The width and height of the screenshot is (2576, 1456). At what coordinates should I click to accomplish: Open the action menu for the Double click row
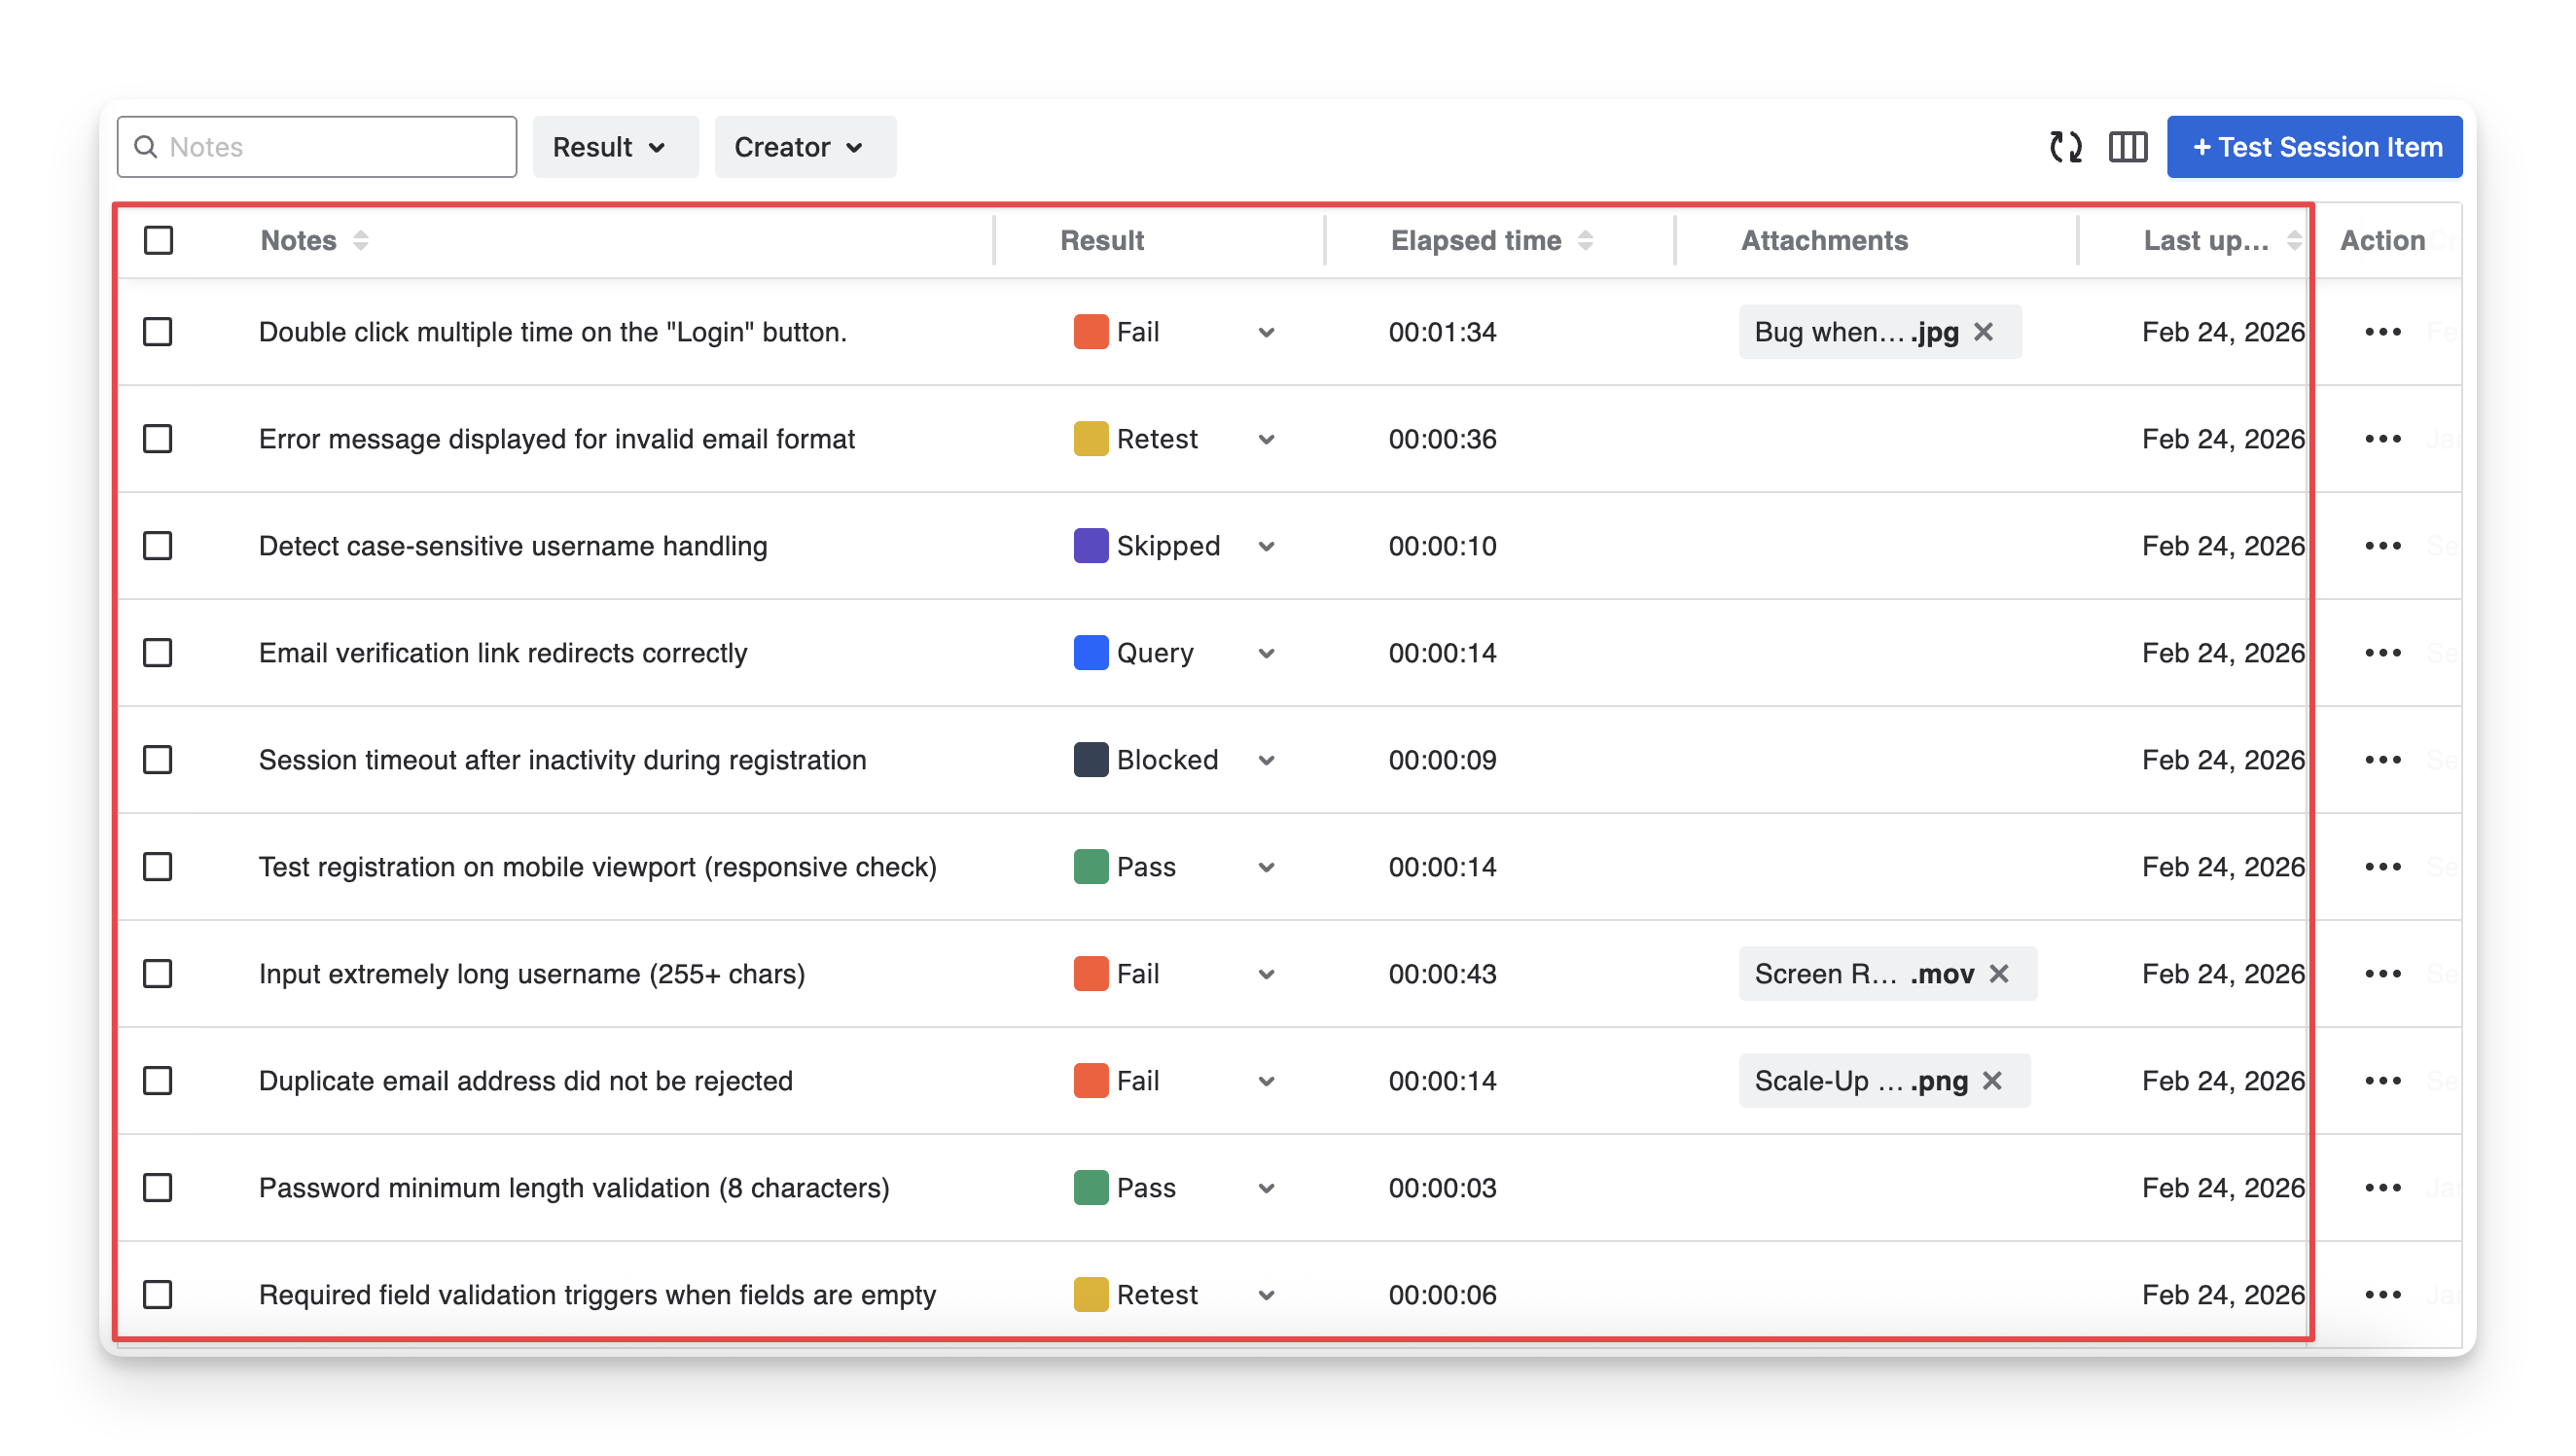point(2382,332)
